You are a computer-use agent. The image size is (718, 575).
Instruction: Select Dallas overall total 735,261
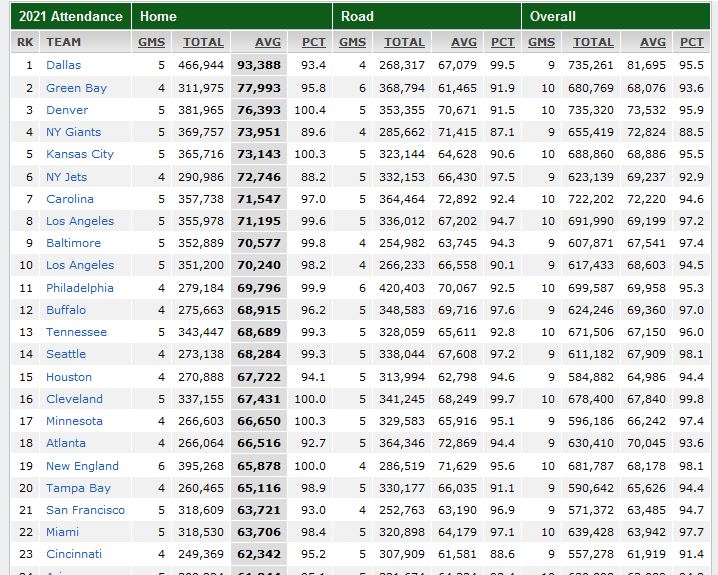(591, 65)
